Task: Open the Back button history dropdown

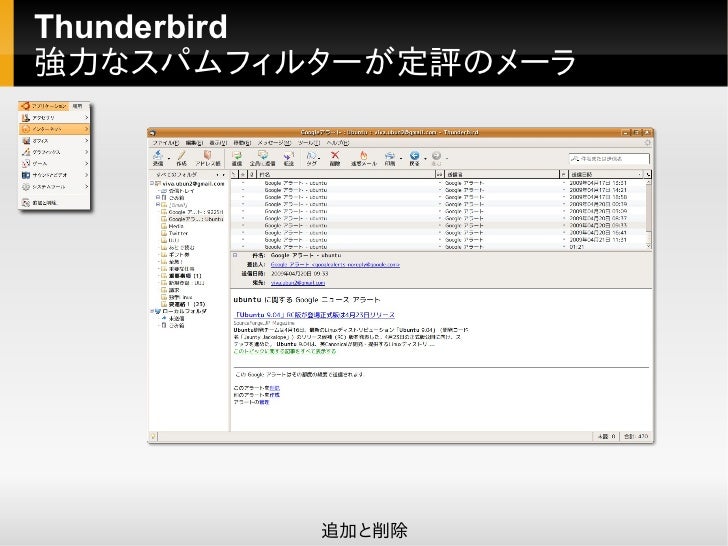Action: pos(425,158)
